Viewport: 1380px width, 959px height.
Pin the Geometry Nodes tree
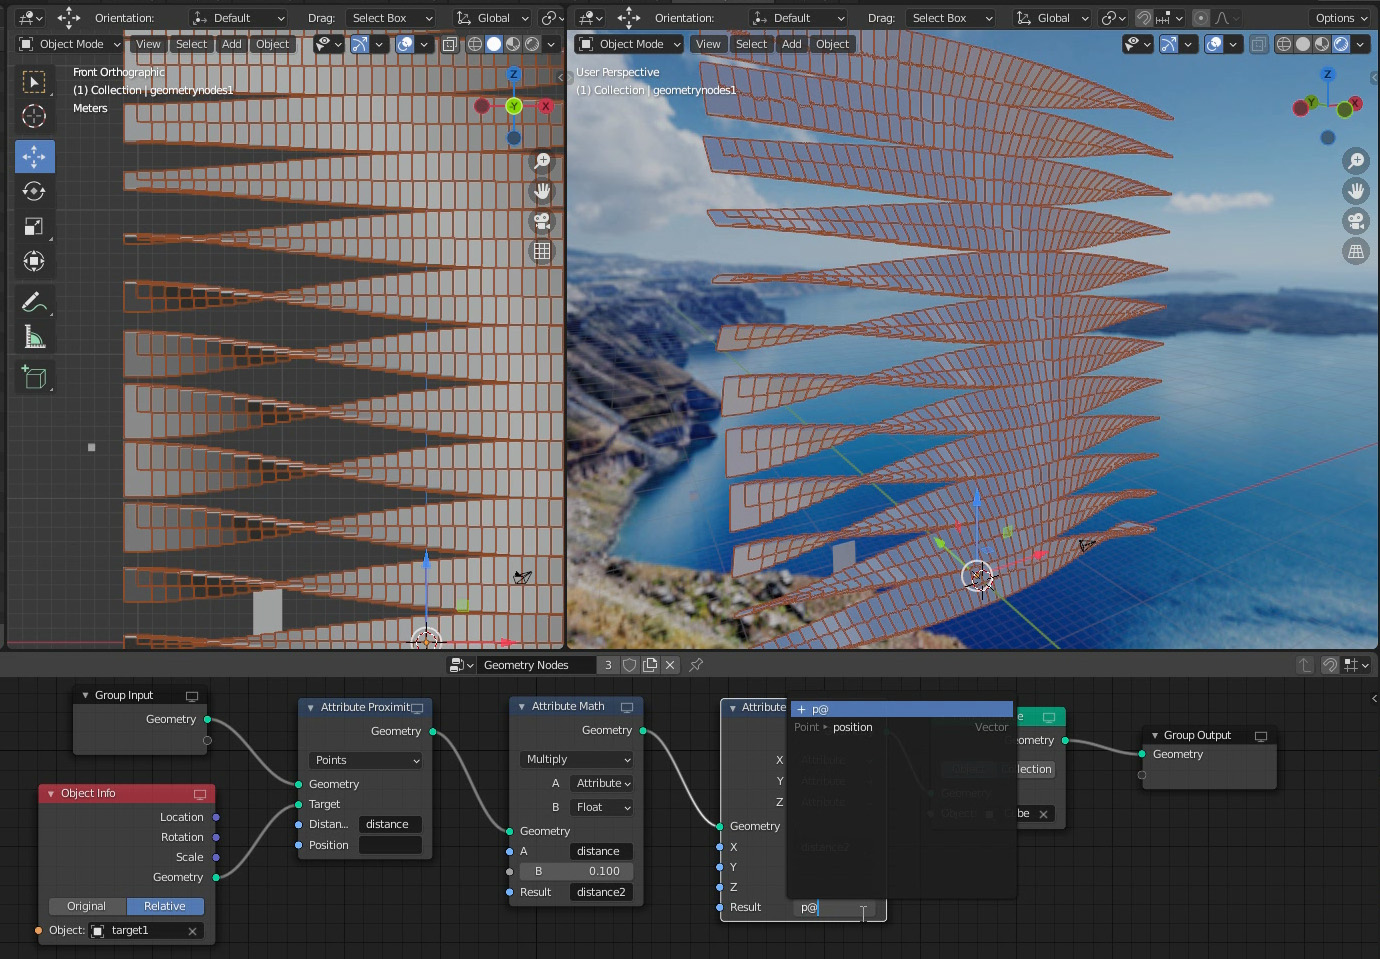(x=696, y=665)
